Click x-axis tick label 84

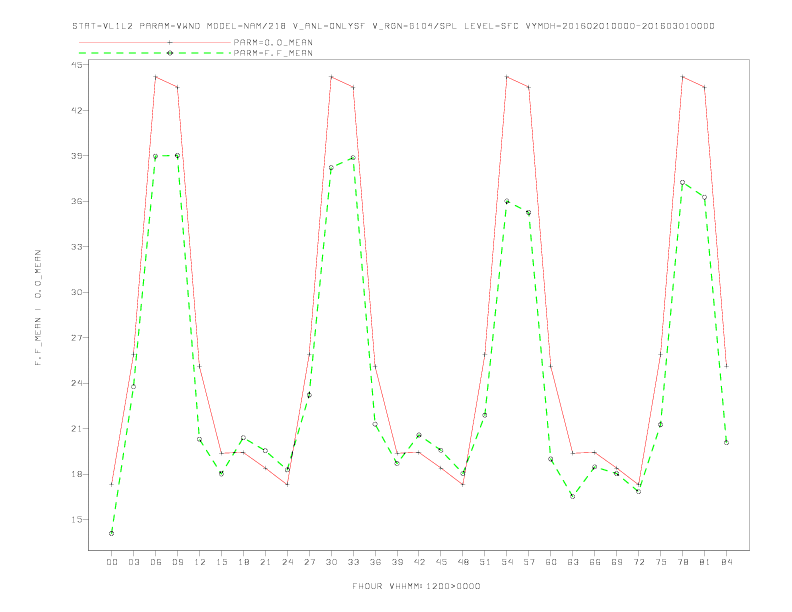[726, 562]
